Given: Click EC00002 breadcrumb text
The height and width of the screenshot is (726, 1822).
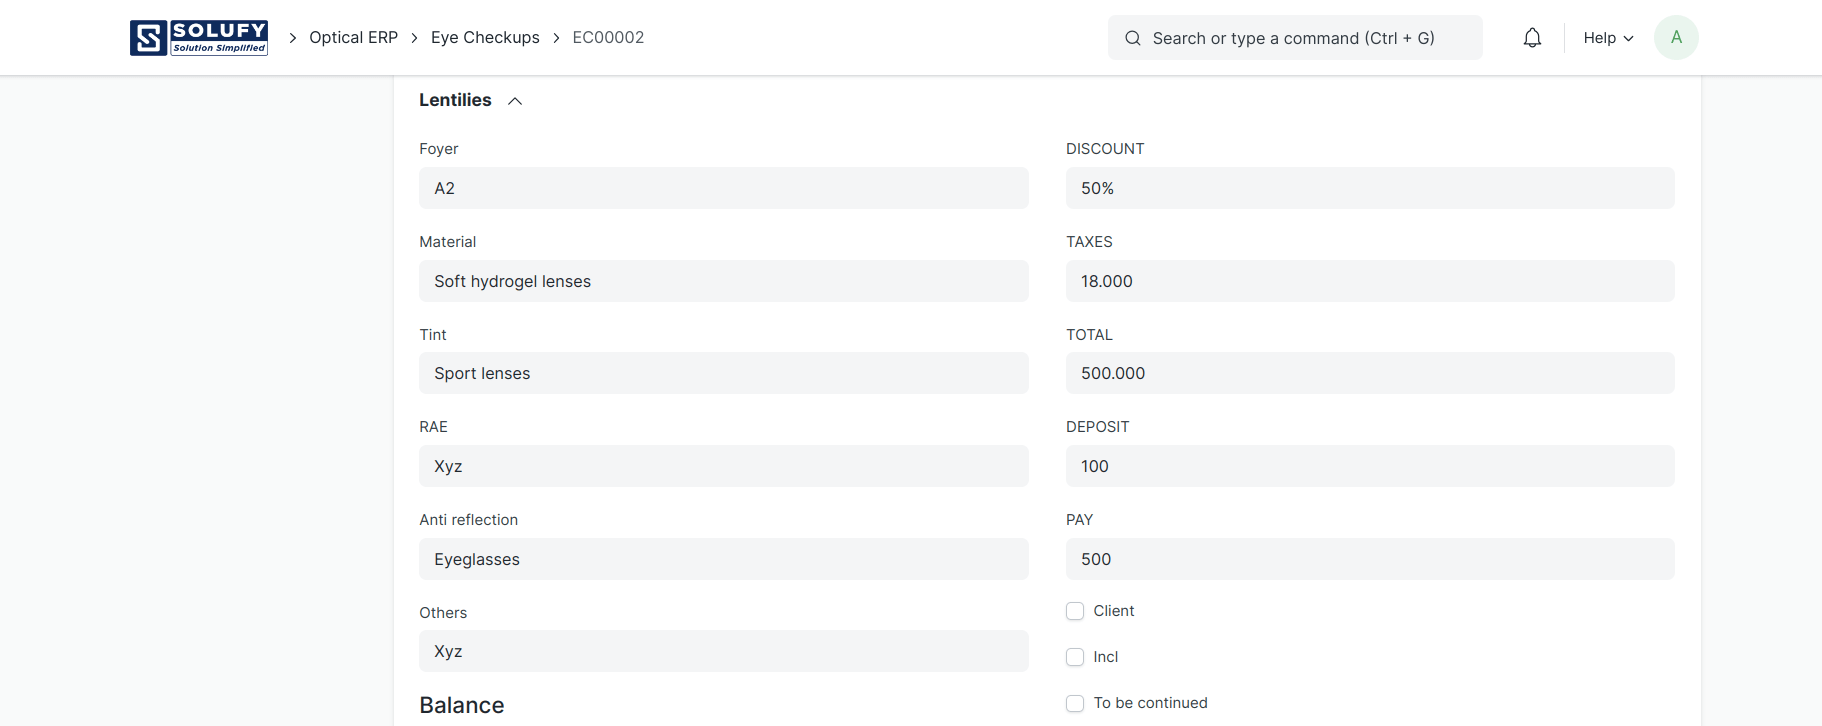Looking at the screenshot, I should pyautogui.click(x=608, y=37).
